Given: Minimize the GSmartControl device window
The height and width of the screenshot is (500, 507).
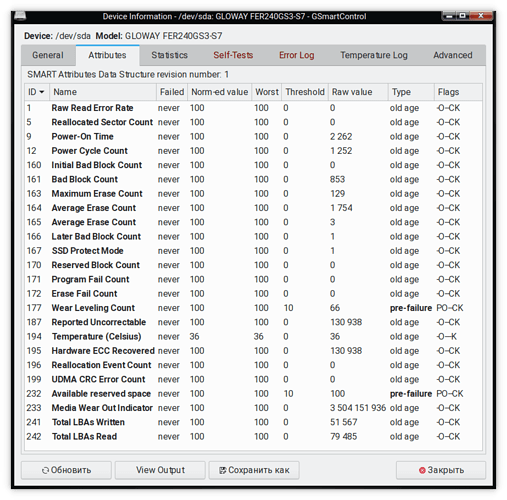Looking at the screenshot, I should tap(449, 16).
